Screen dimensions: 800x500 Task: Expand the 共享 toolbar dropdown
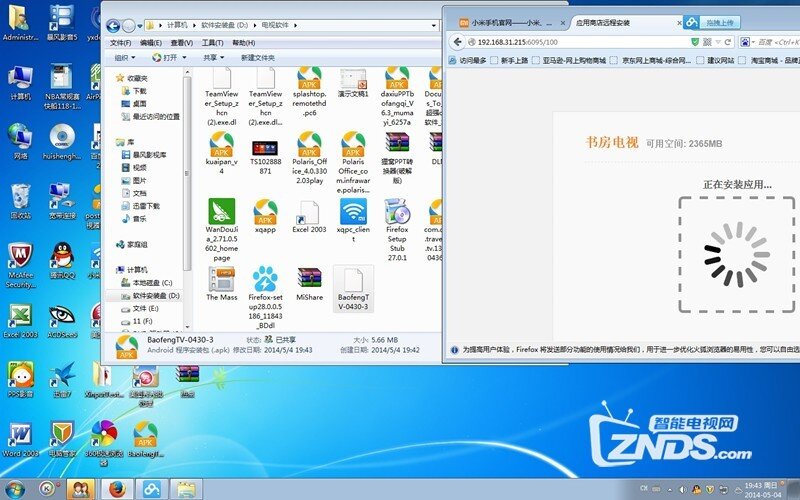coord(214,58)
